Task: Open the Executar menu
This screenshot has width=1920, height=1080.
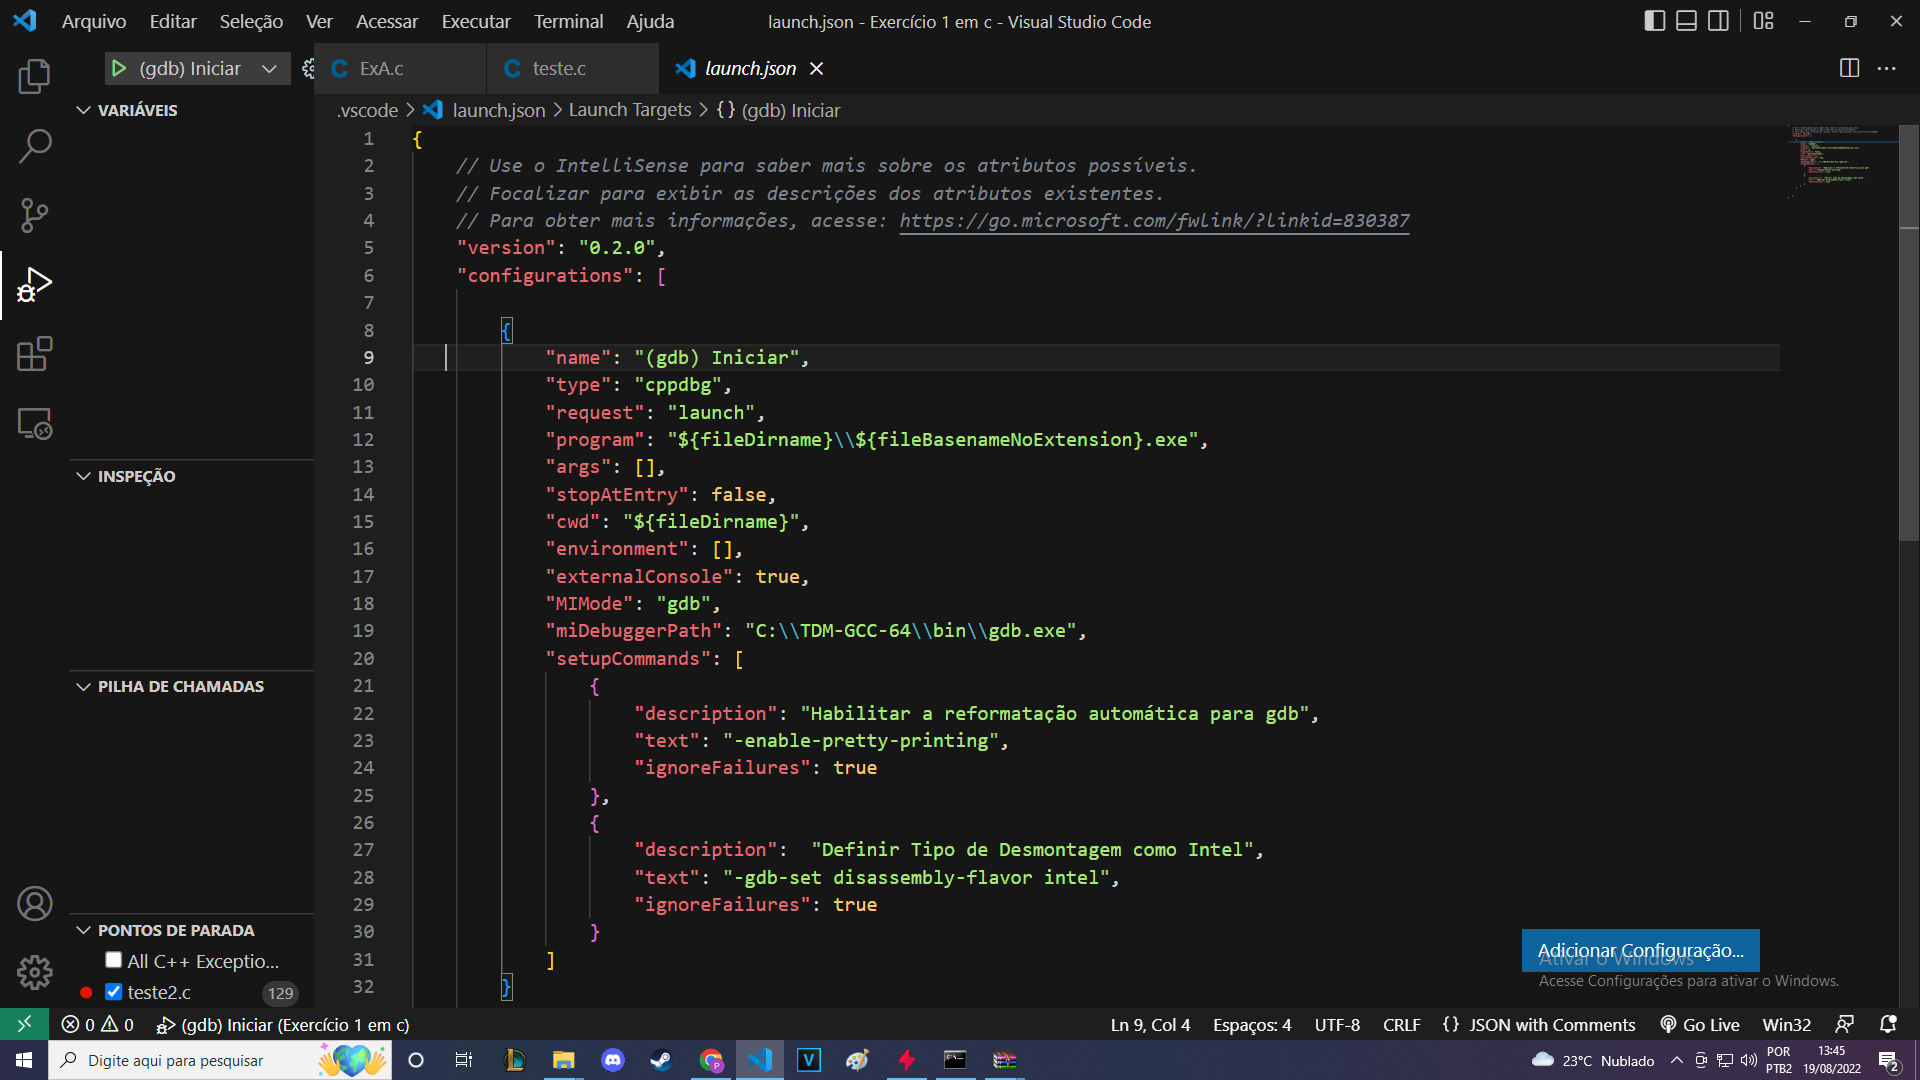Action: coord(476,21)
